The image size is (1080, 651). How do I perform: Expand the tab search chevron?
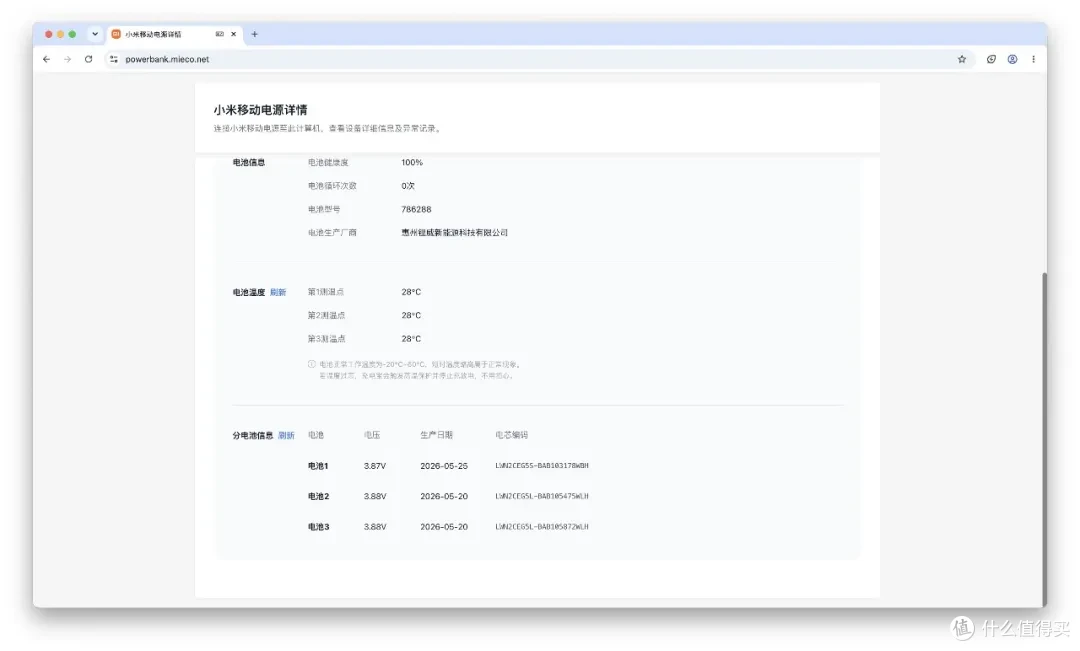tap(95, 34)
